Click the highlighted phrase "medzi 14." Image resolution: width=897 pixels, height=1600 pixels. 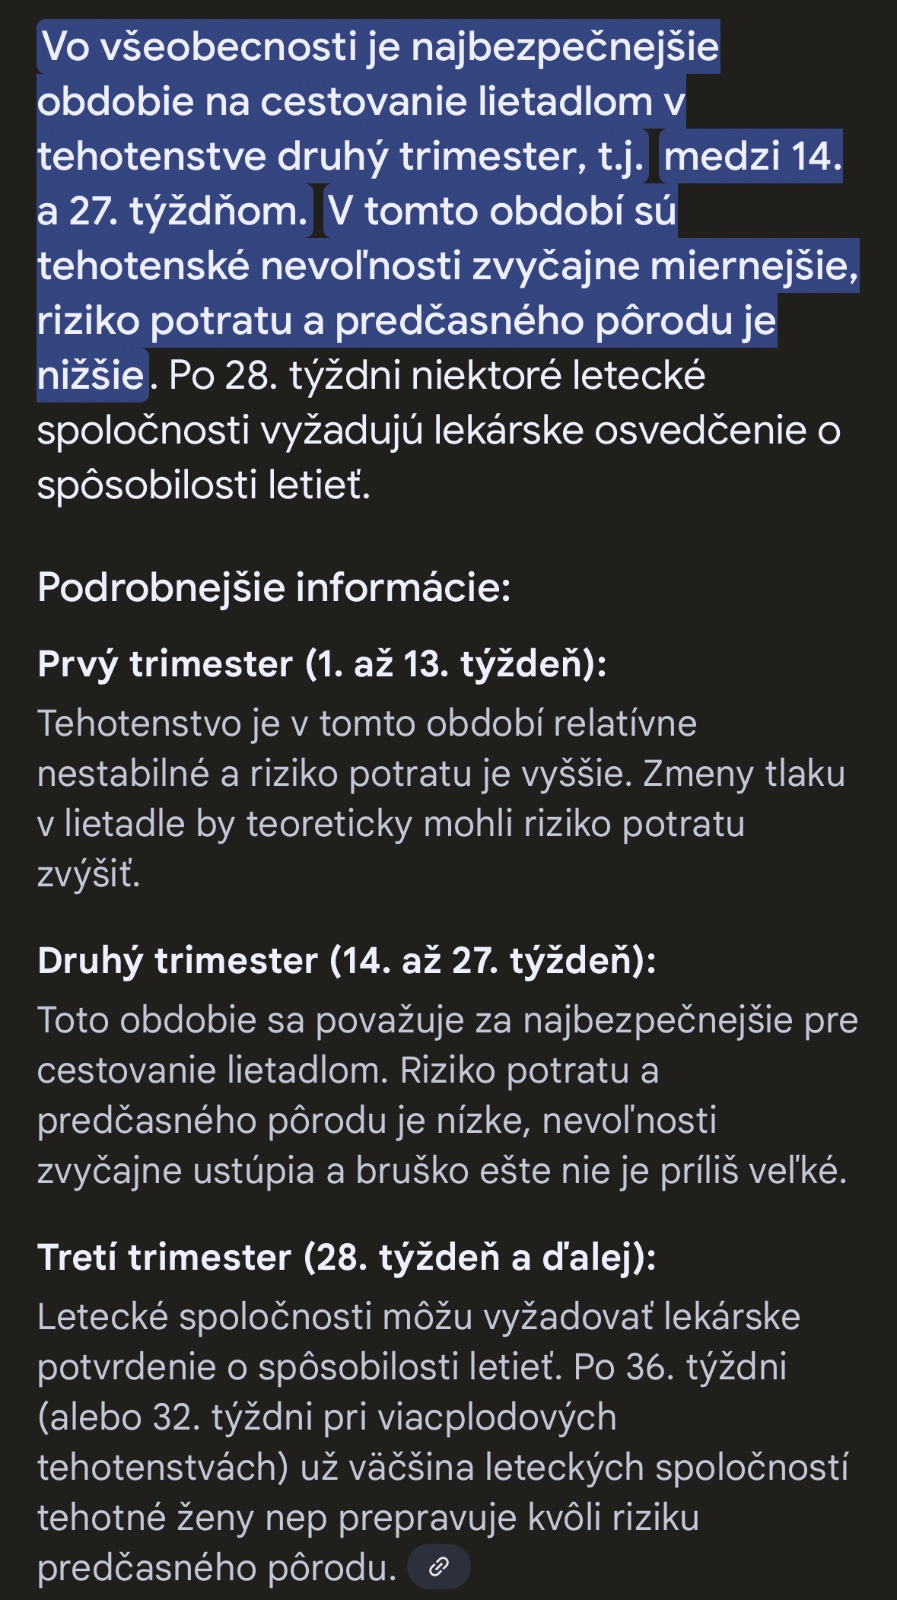click(x=752, y=157)
